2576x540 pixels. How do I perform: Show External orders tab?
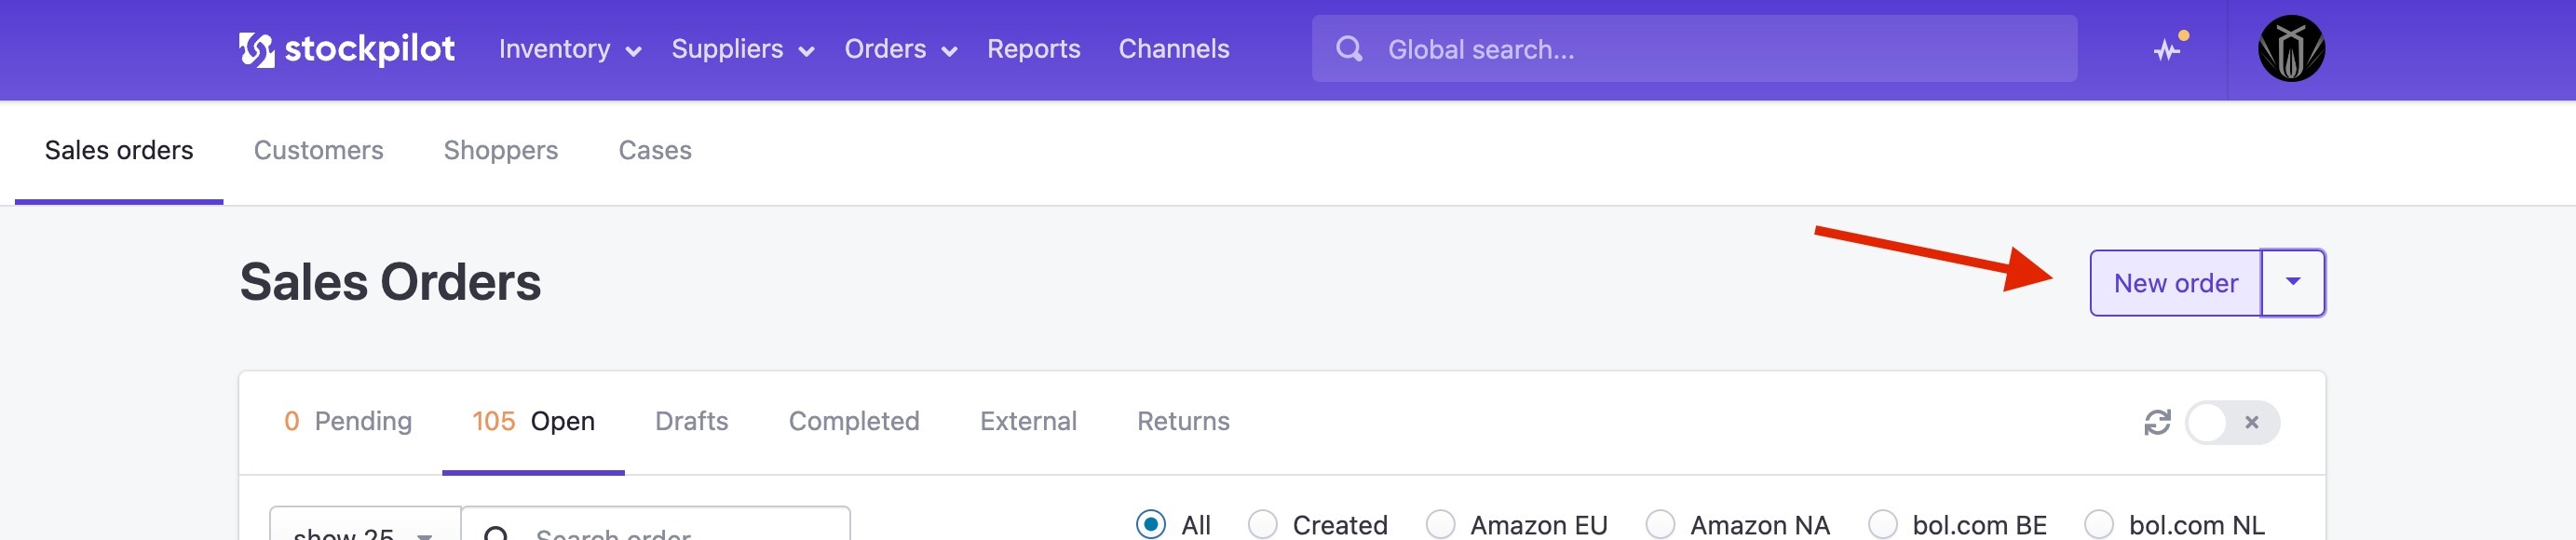pyautogui.click(x=1027, y=422)
